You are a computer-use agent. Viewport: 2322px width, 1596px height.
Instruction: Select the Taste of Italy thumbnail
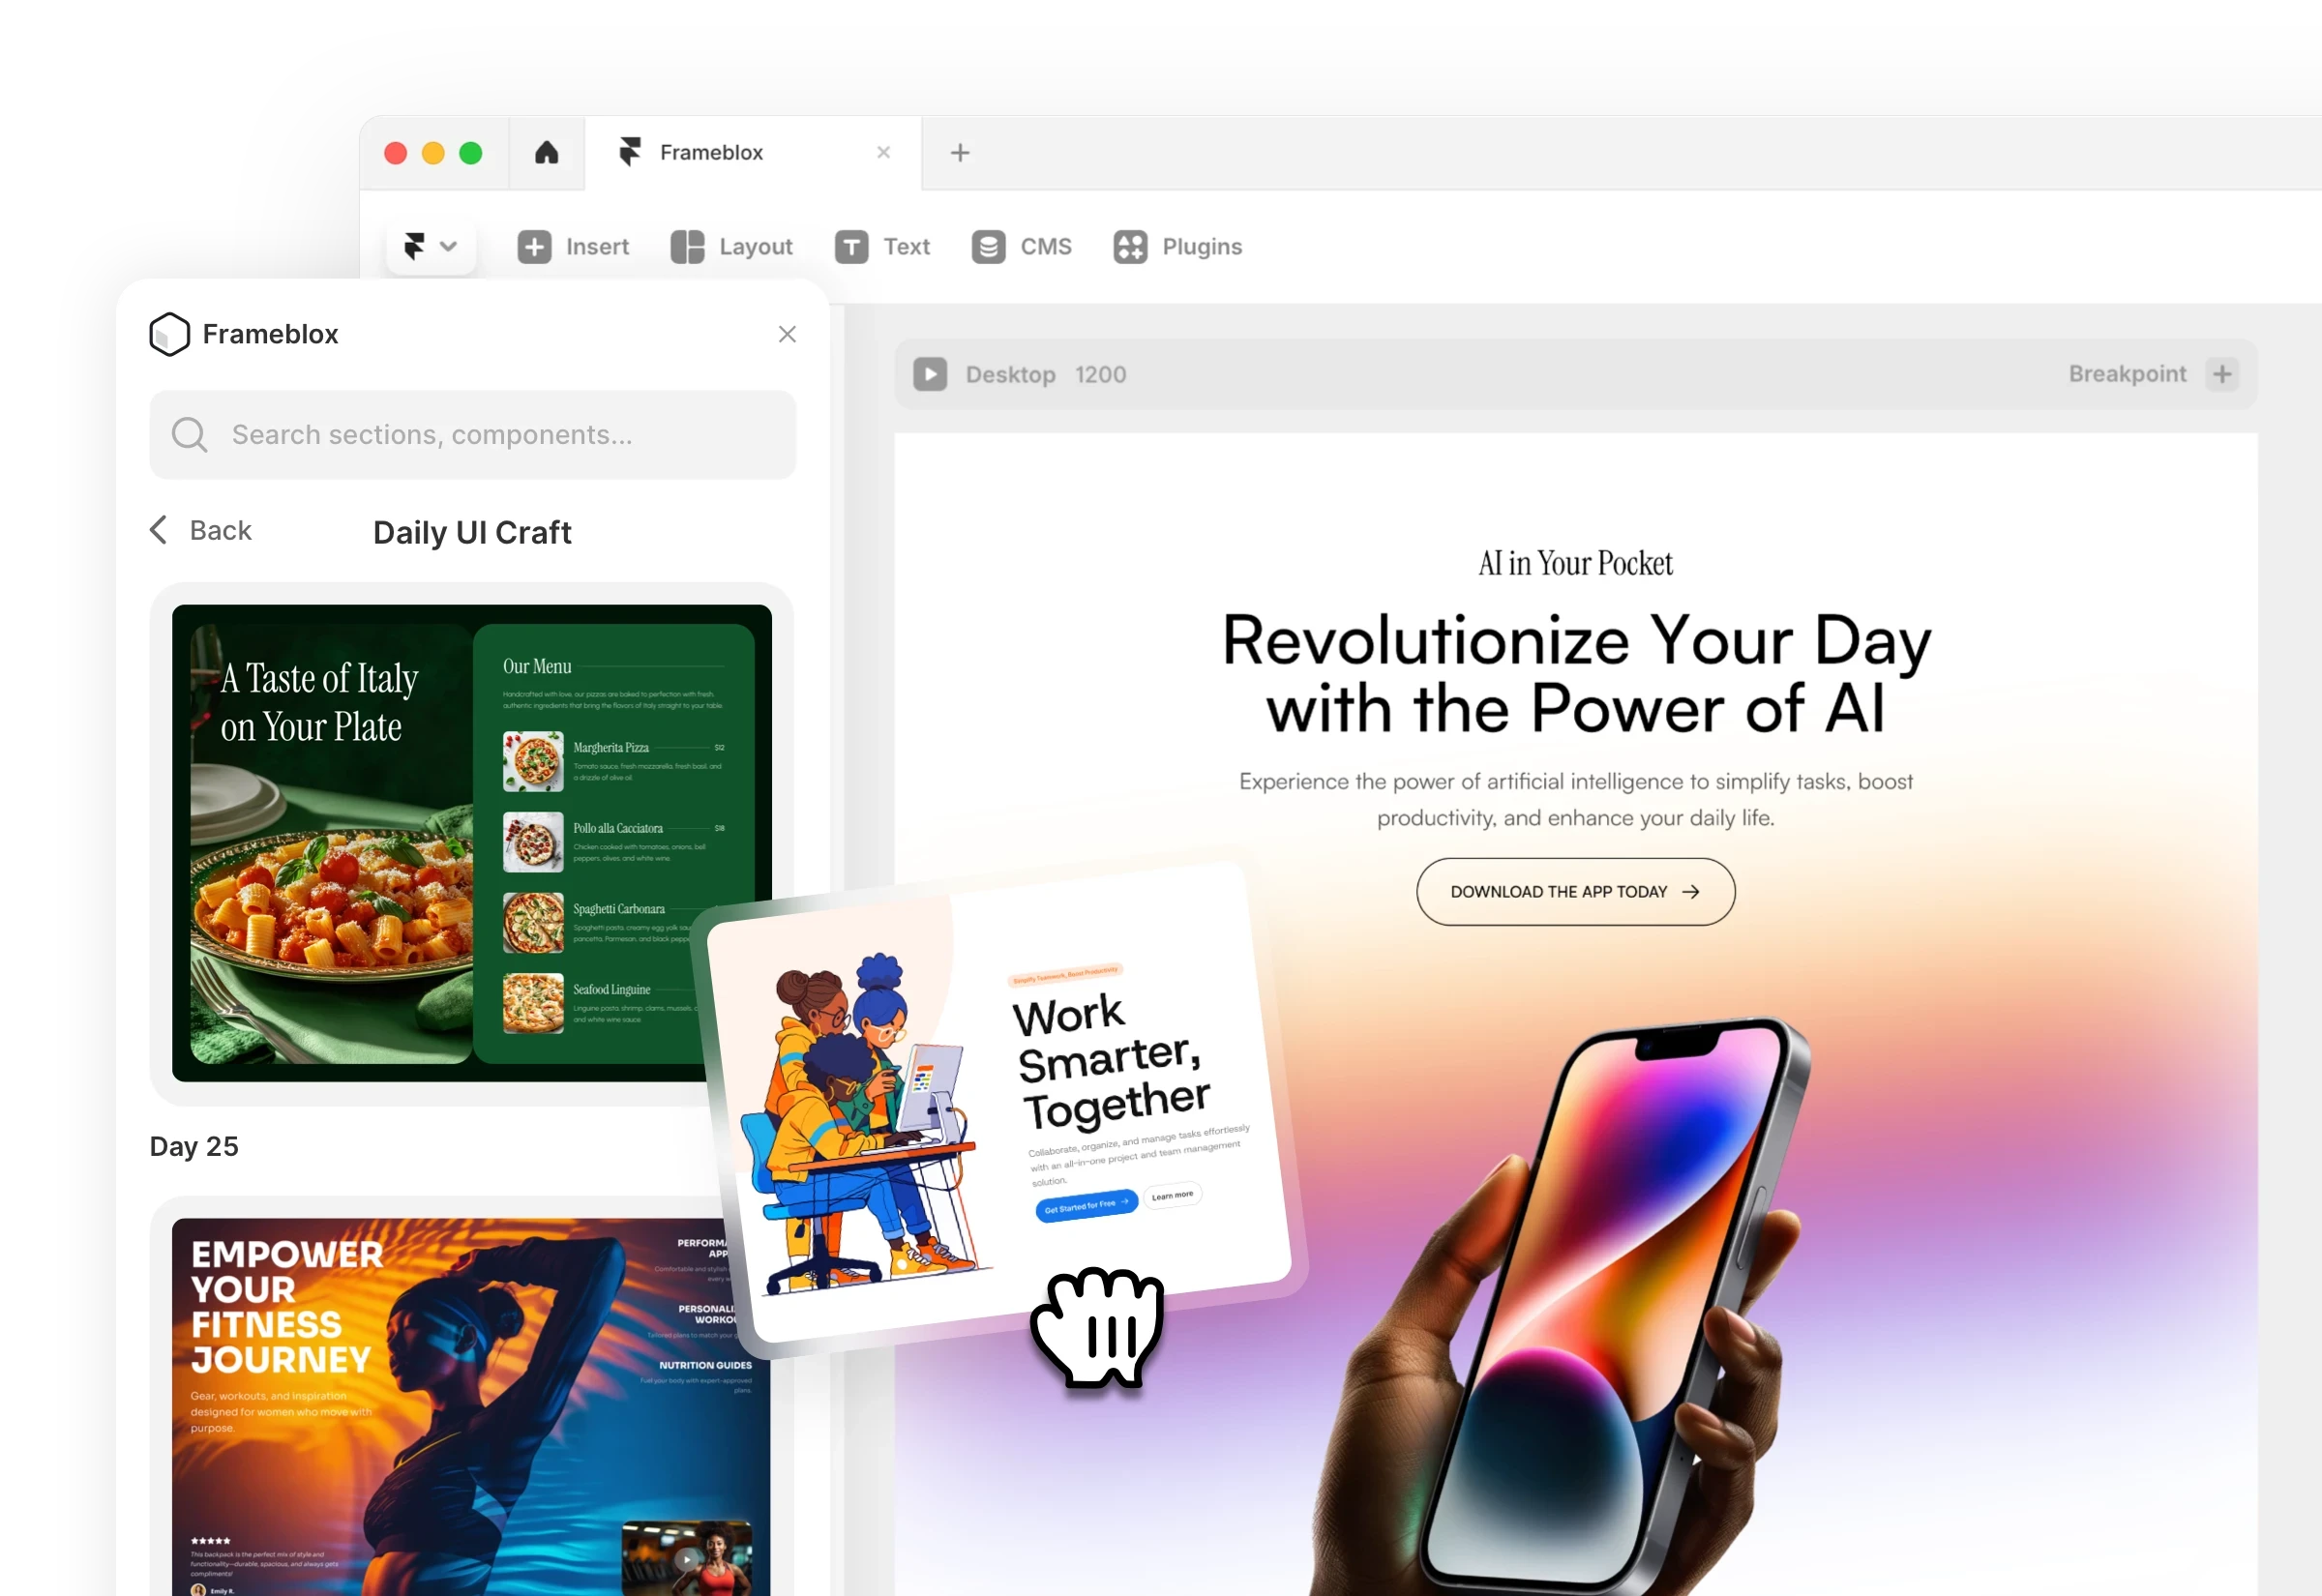[440, 842]
